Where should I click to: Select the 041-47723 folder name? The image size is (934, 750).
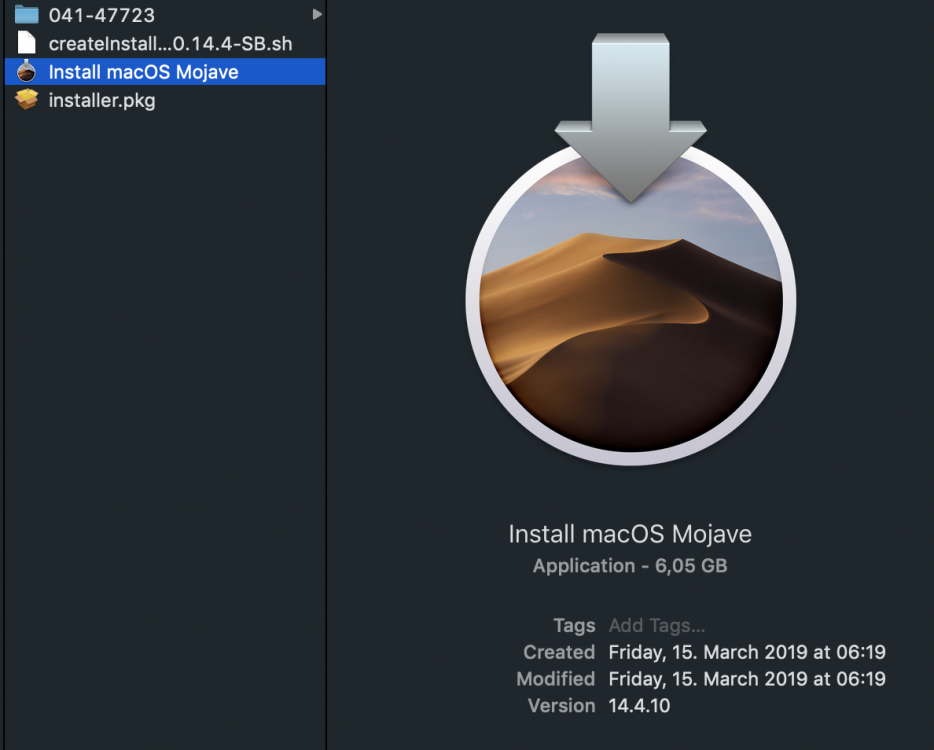pos(102,15)
